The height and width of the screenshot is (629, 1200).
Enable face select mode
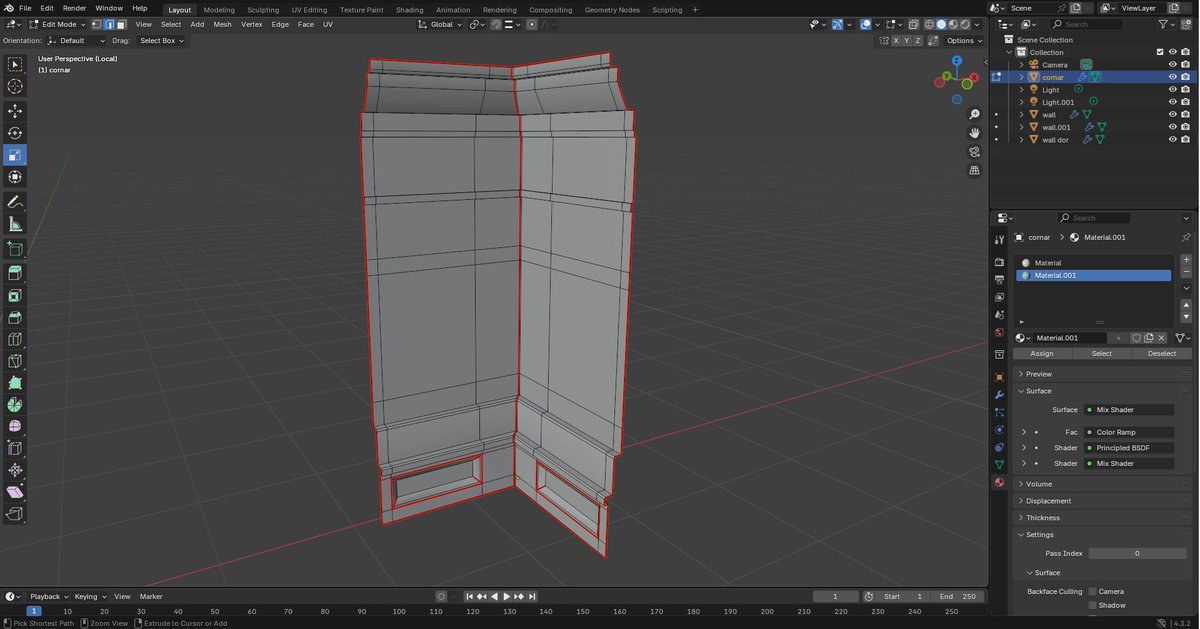click(121, 24)
